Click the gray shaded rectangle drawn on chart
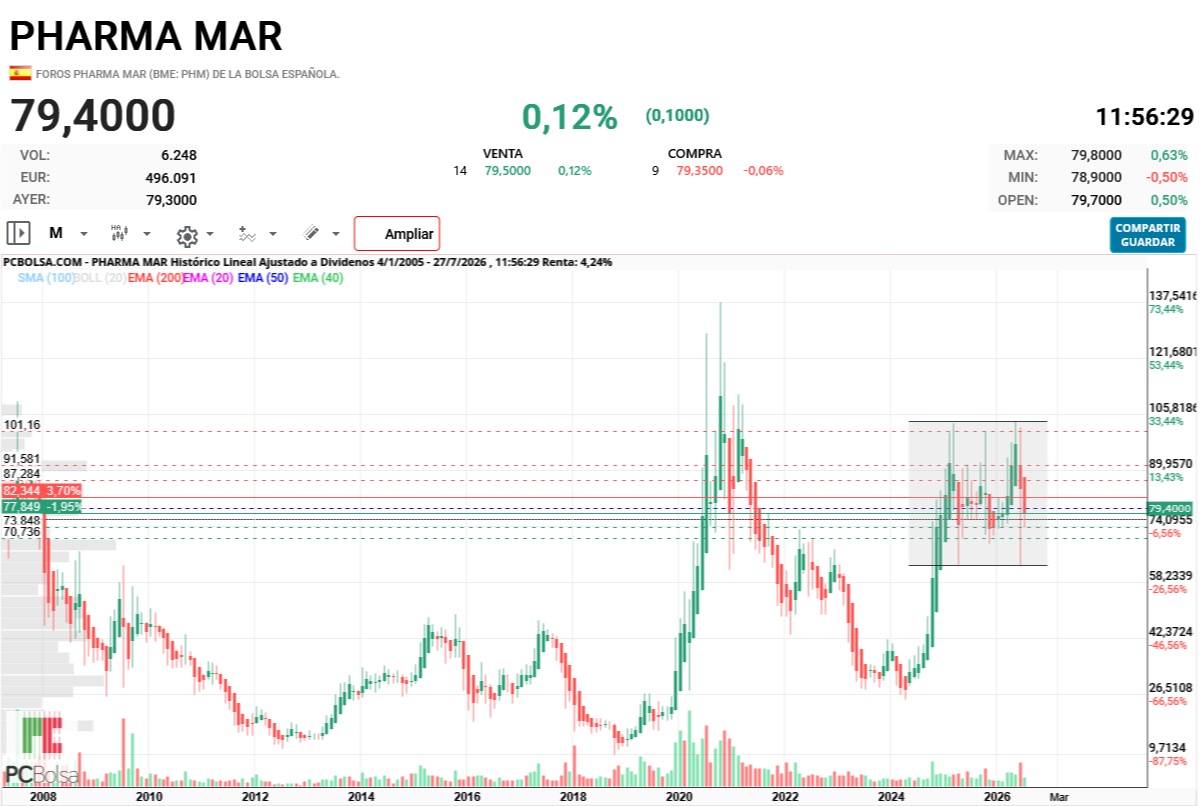The width and height of the screenshot is (1200, 806). tap(977, 493)
